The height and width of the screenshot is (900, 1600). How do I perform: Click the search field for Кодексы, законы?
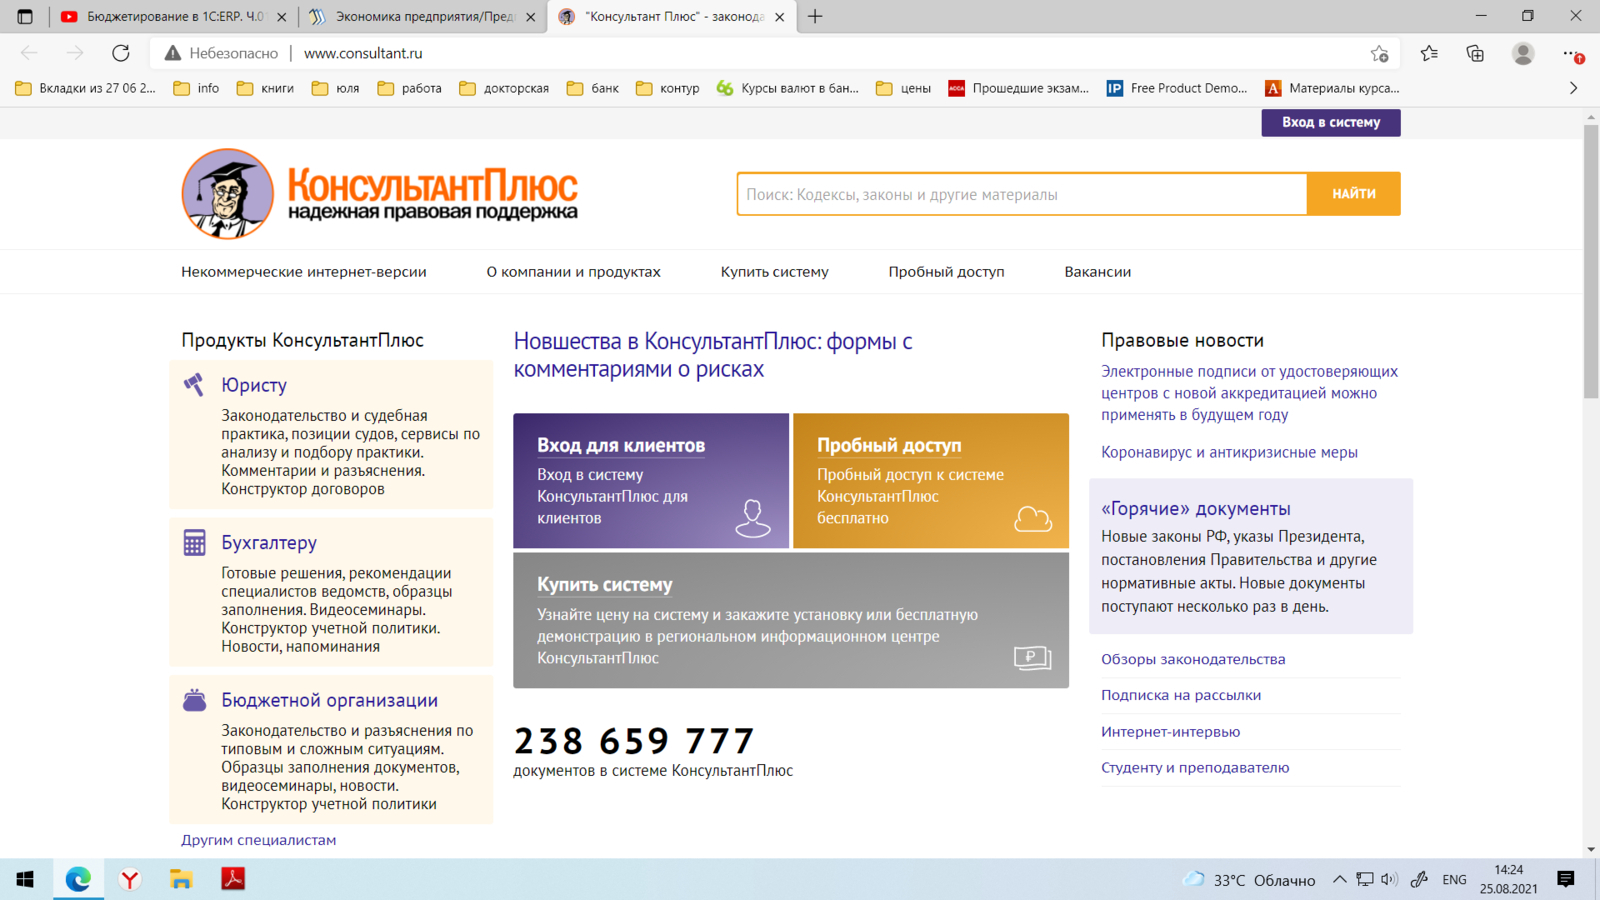click(x=1022, y=194)
